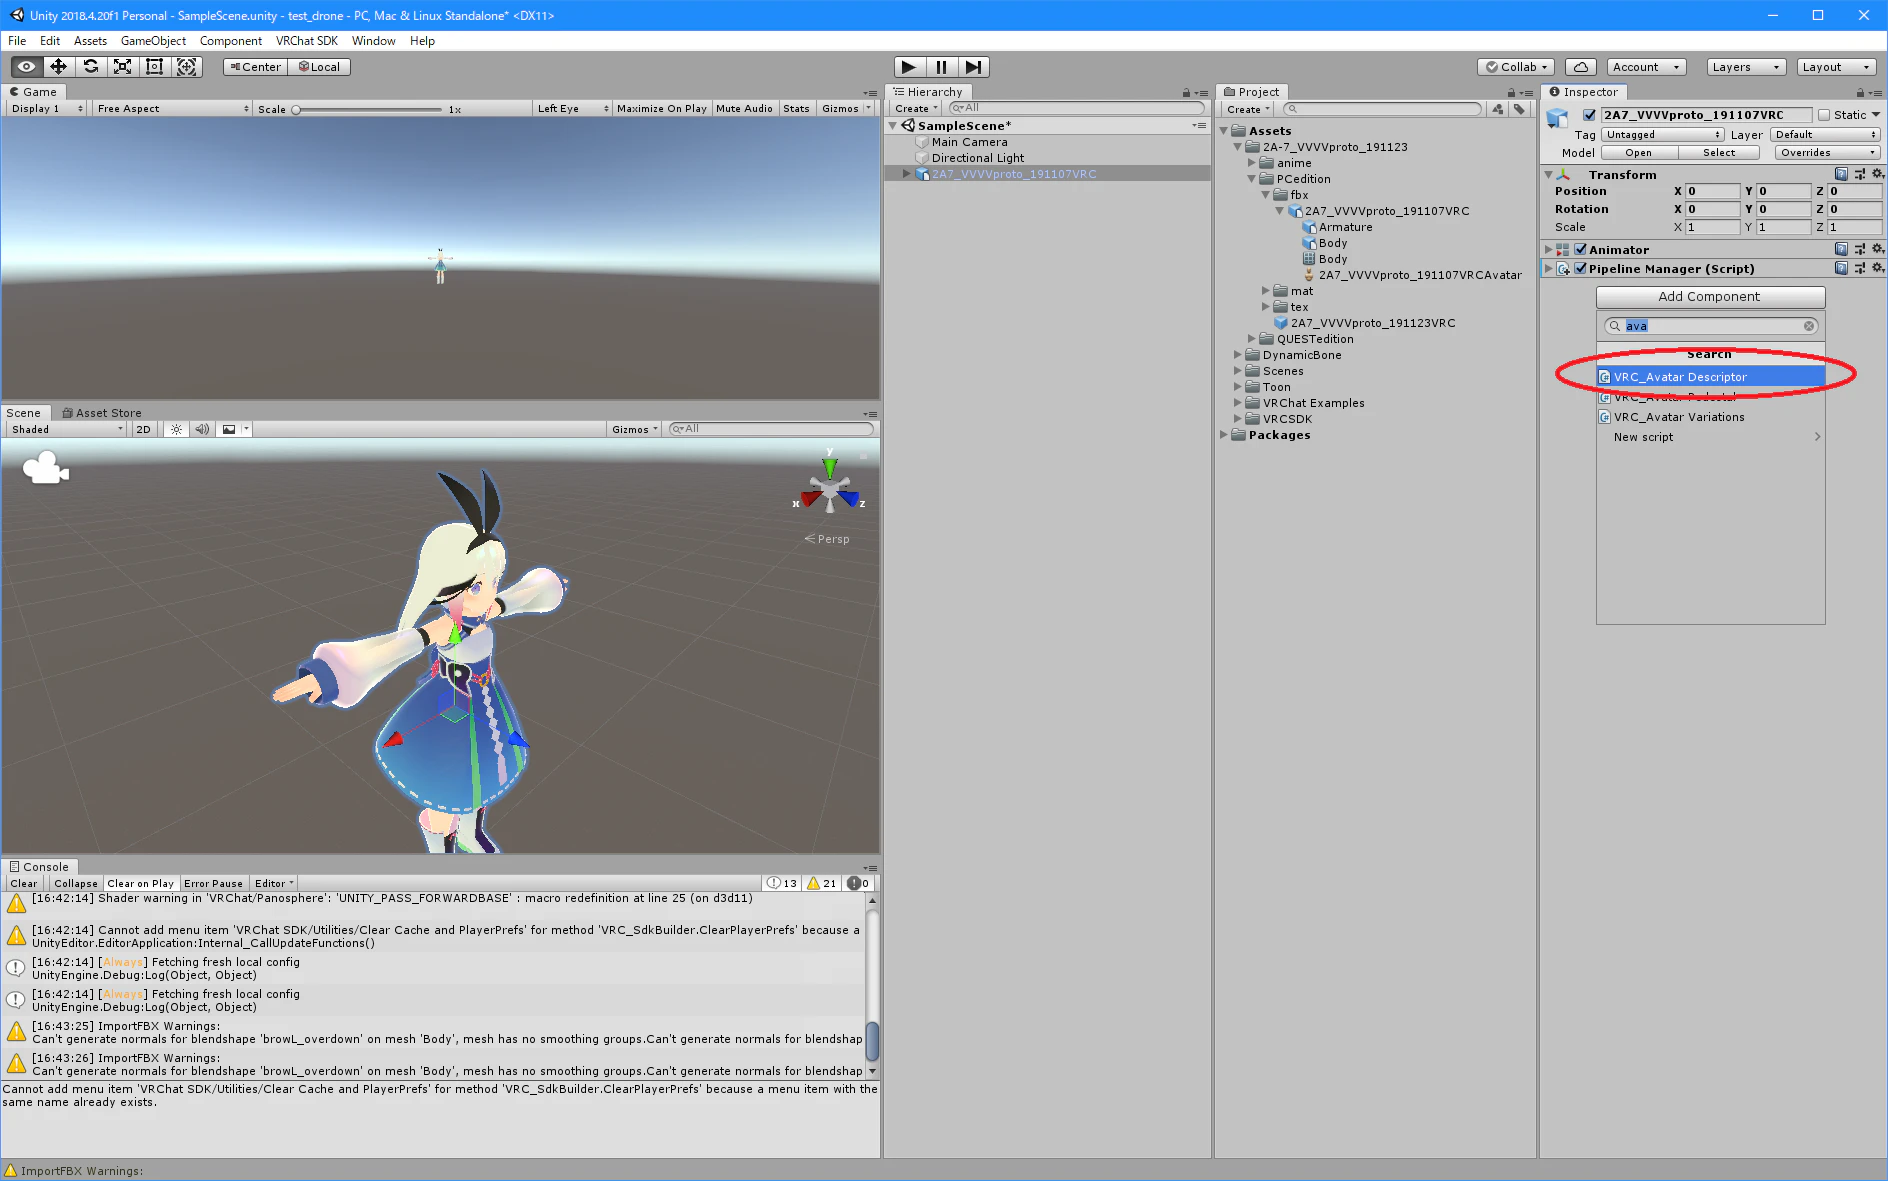Toggle scene lighting sun icon
This screenshot has height=1181, width=1888.
(176, 429)
